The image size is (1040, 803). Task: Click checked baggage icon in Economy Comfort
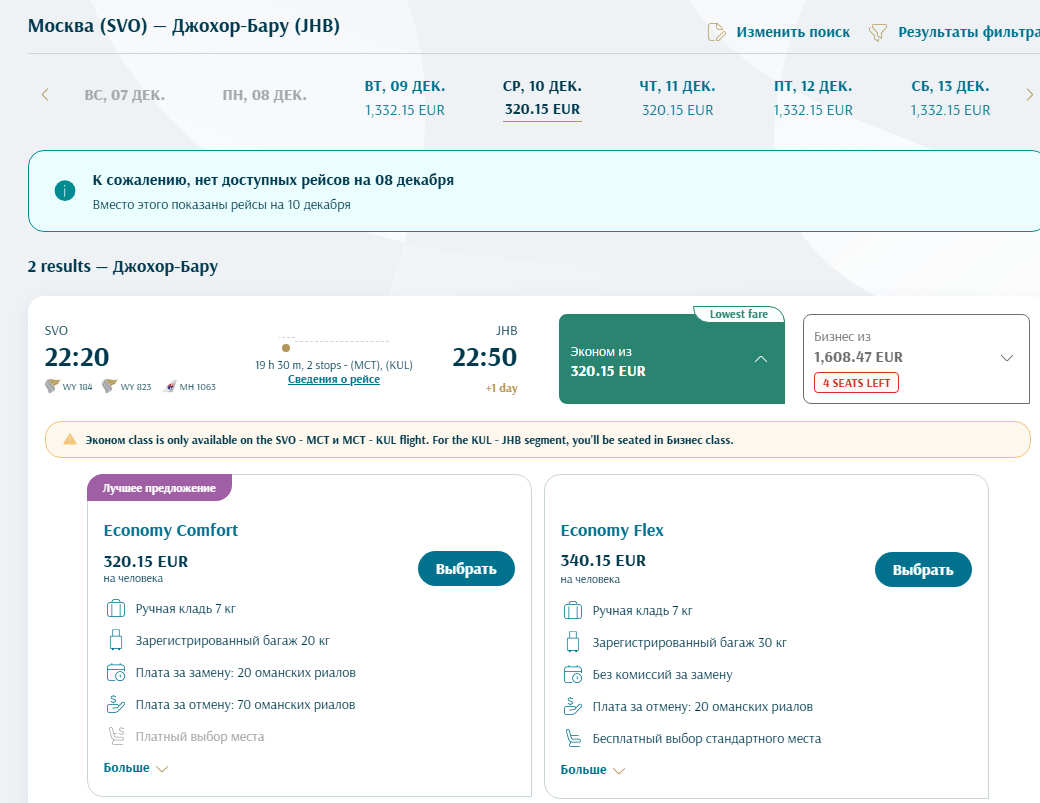(115, 640)
